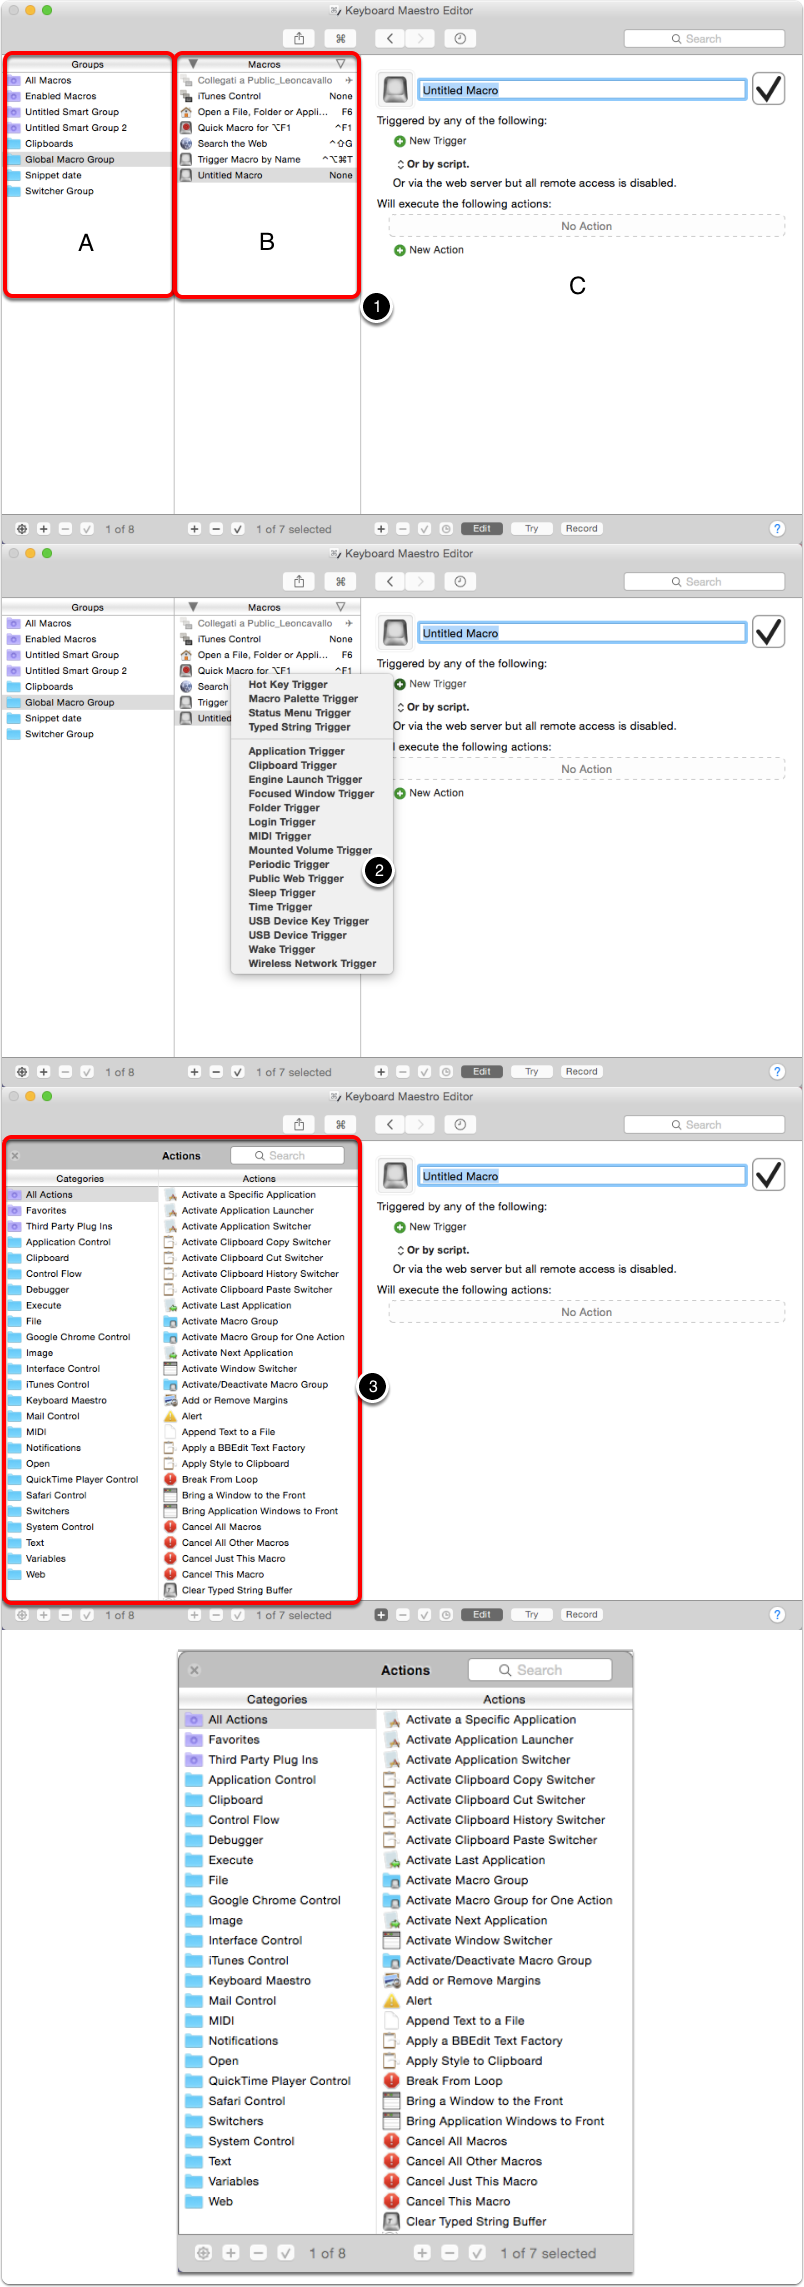This screenshot has width=804, height=2287.
Task: Click the help icon in the trigger-menu window
Action: point(777,1072)
